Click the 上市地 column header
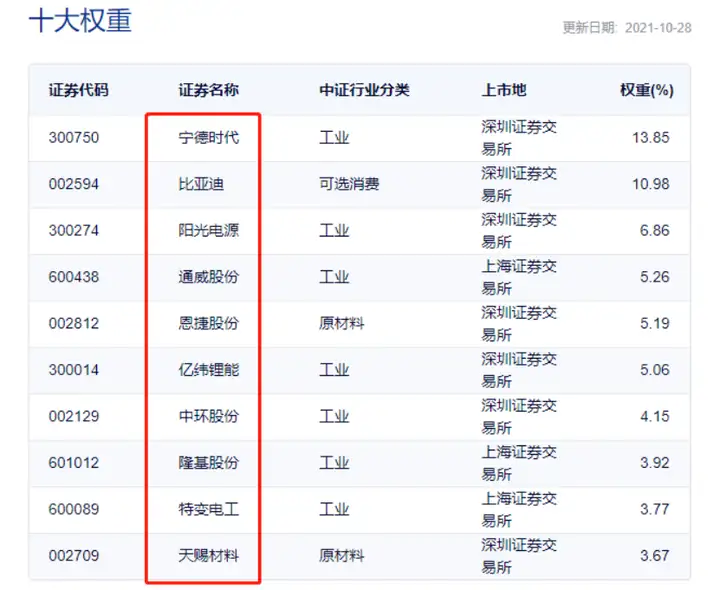The image size is (720, 590). [504, 90]
